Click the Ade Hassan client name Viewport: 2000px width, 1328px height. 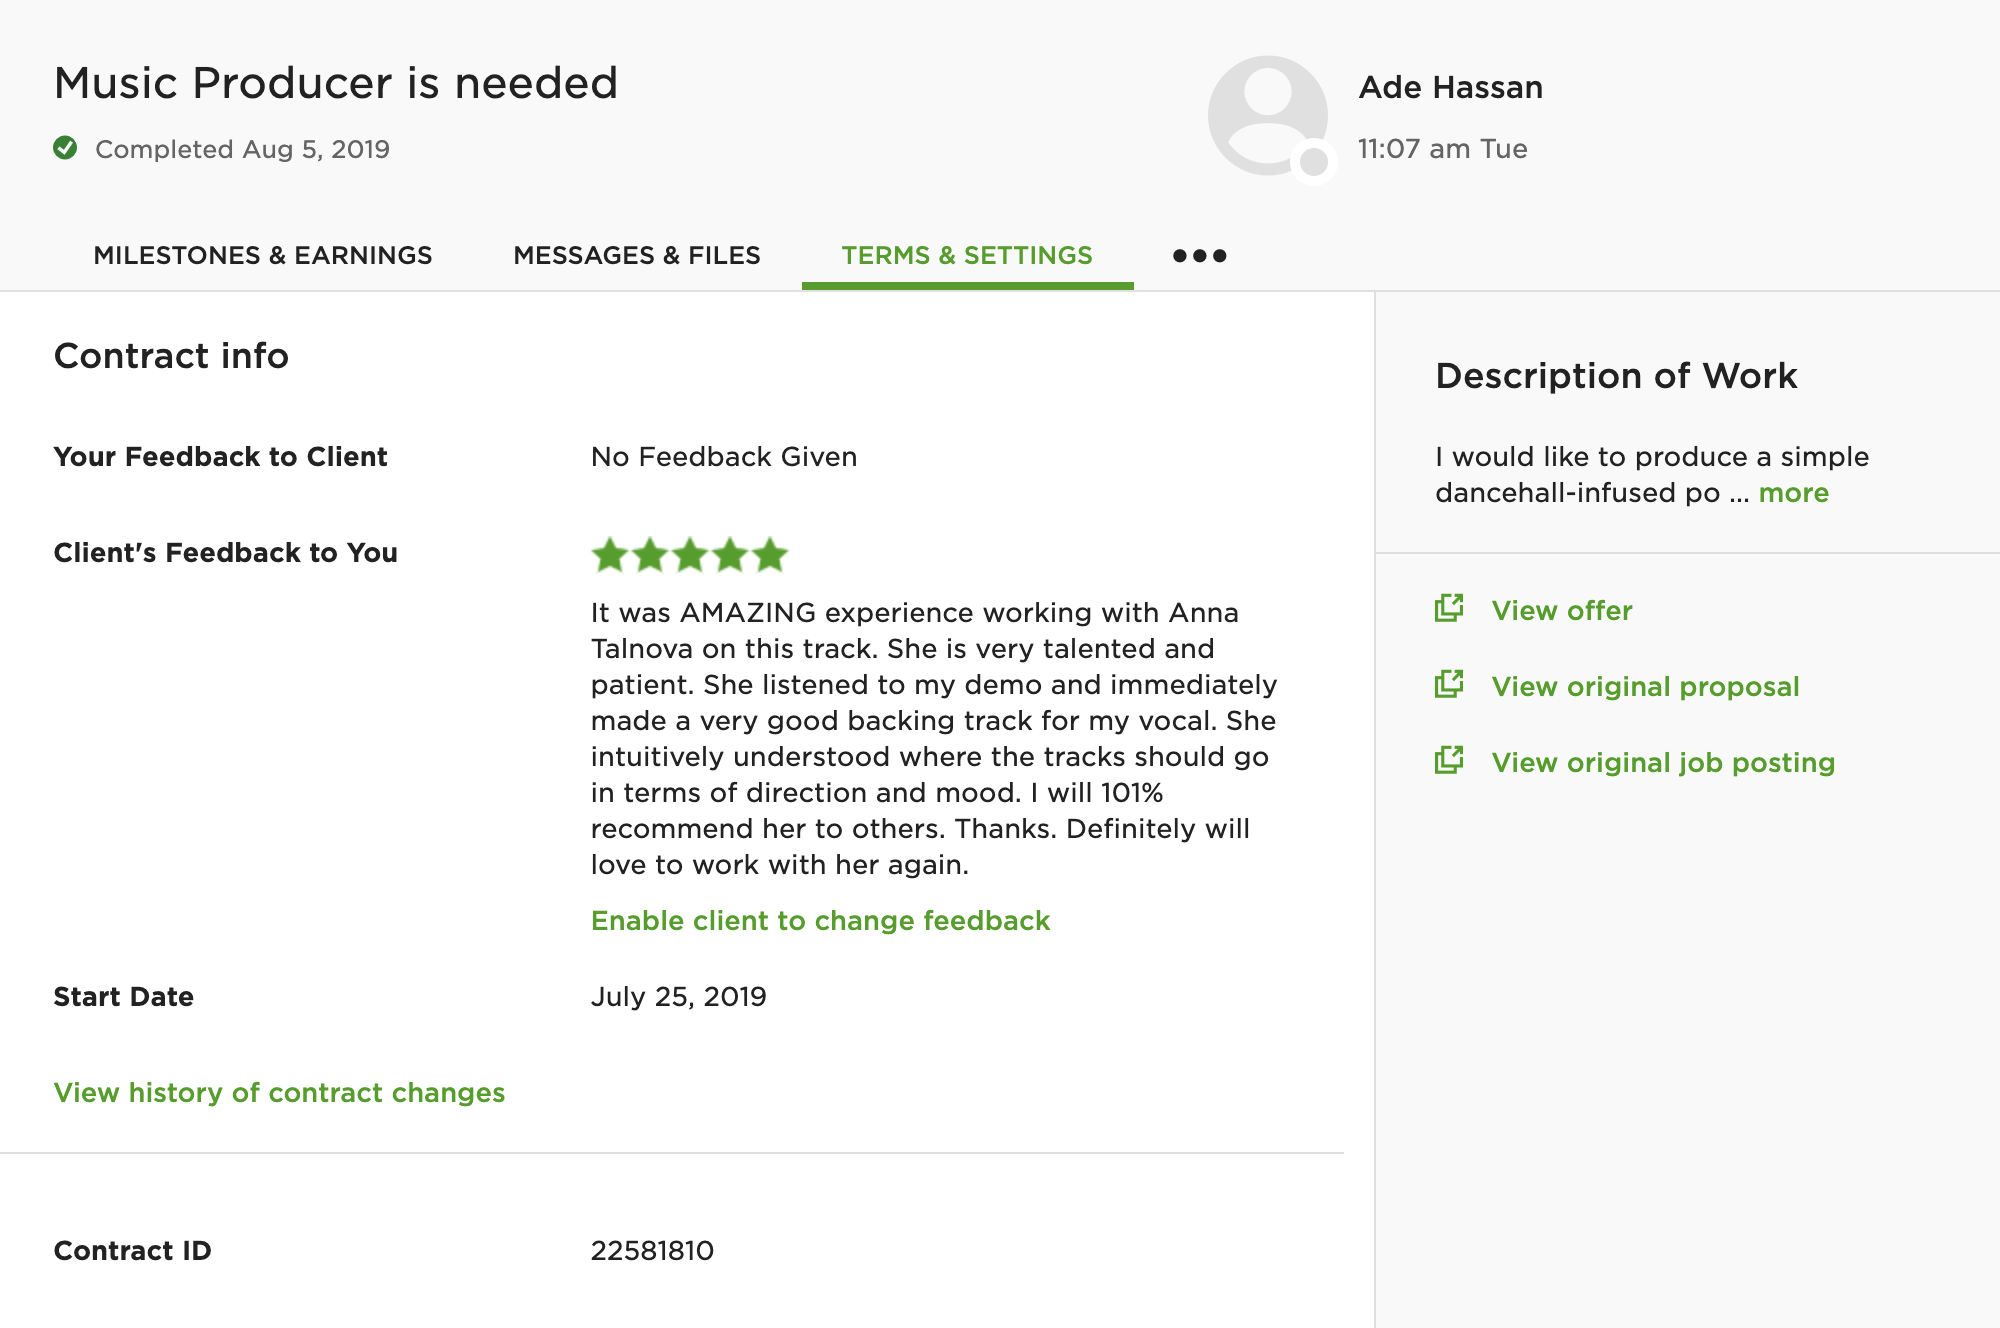pyautogui.click(x=1450, y=88)
